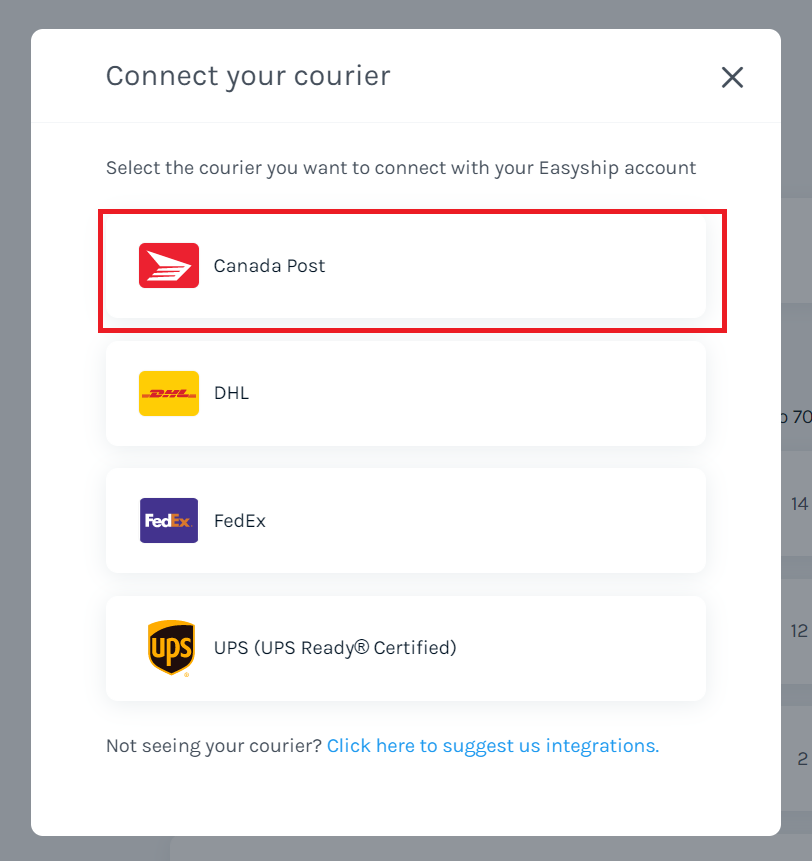The width and height of the screenshot is (812, 861).
Task: Click the "UPS (UPS Ready® Certified)" label
Action: (x=335, y=648)
